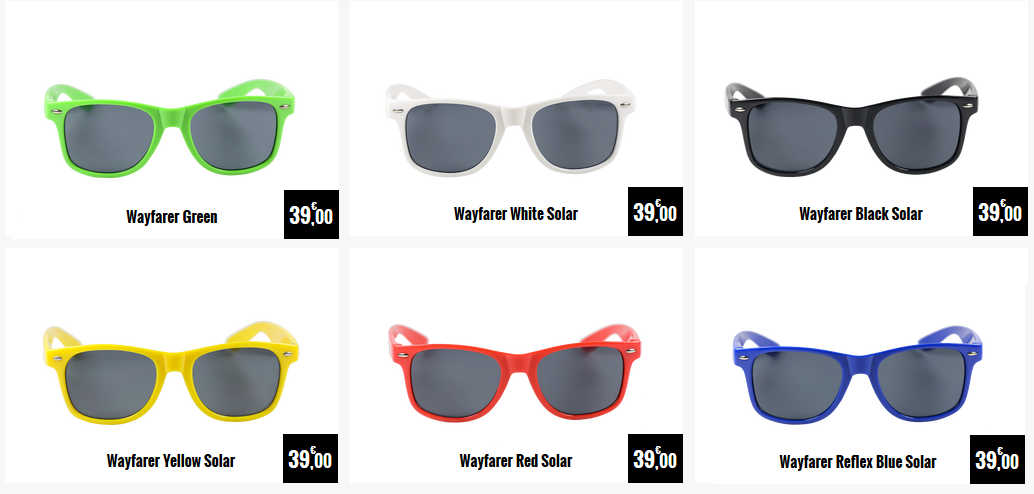The width and height of the screenshot is (1034, 494).
Task: Select the price tag on Wayfarer Red Solar
Action: tap(655, 458)
